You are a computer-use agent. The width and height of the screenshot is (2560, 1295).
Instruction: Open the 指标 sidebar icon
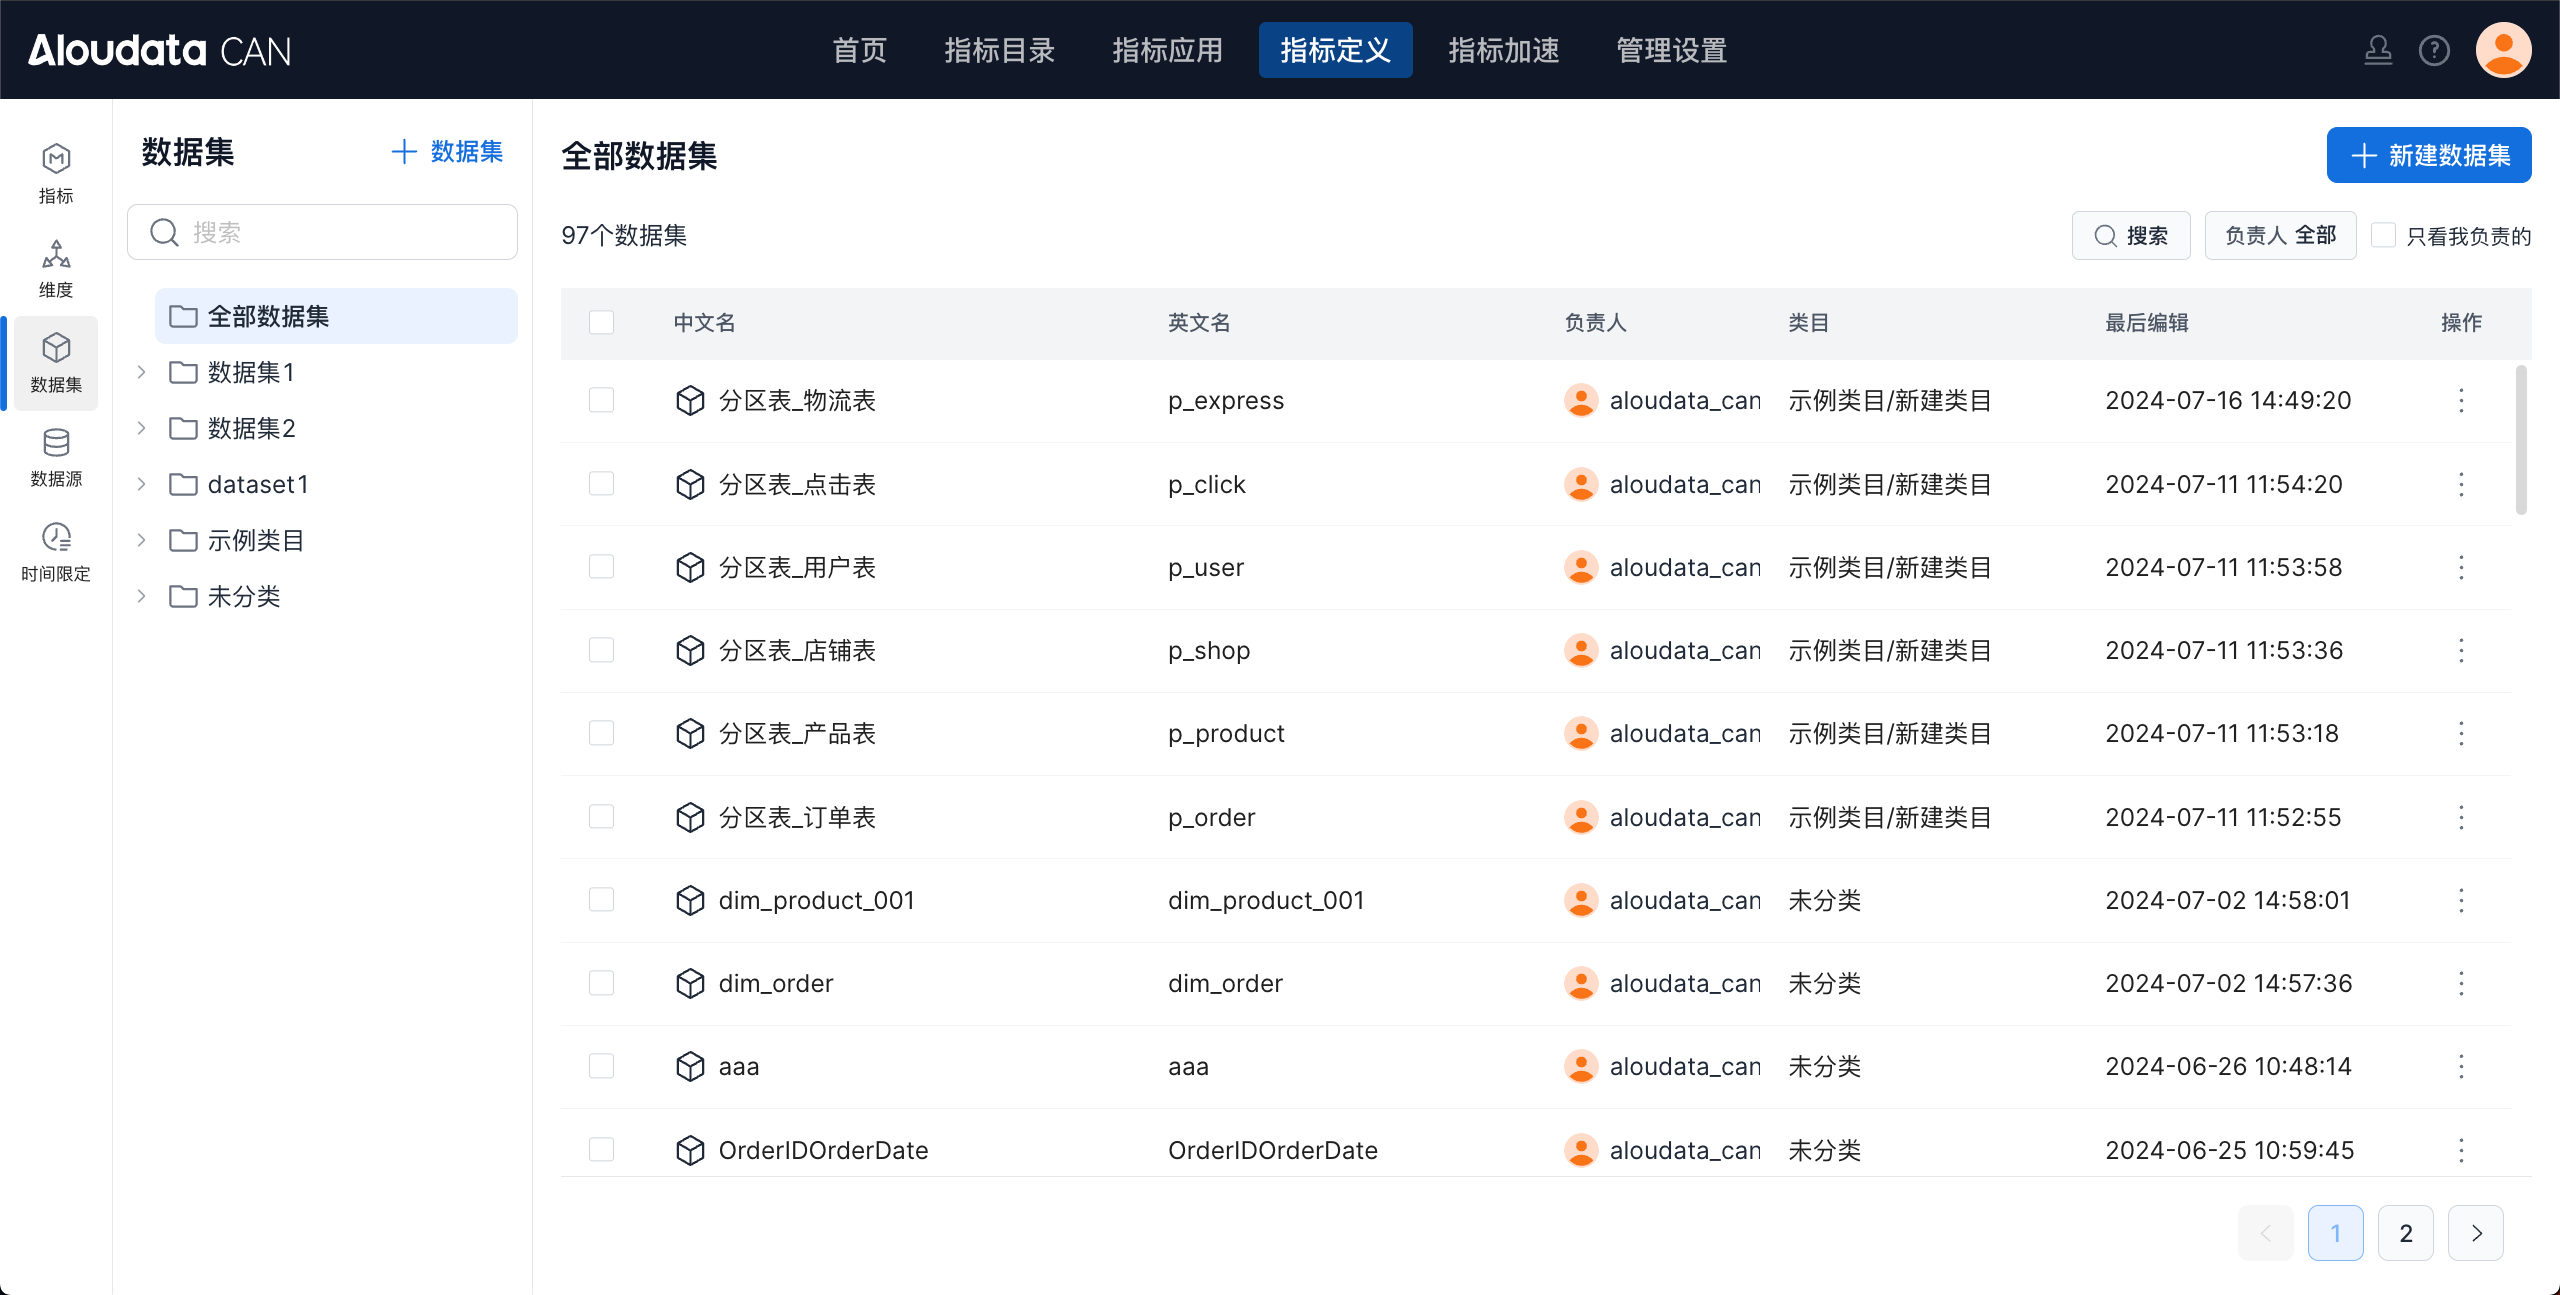[x=56, y=172]
